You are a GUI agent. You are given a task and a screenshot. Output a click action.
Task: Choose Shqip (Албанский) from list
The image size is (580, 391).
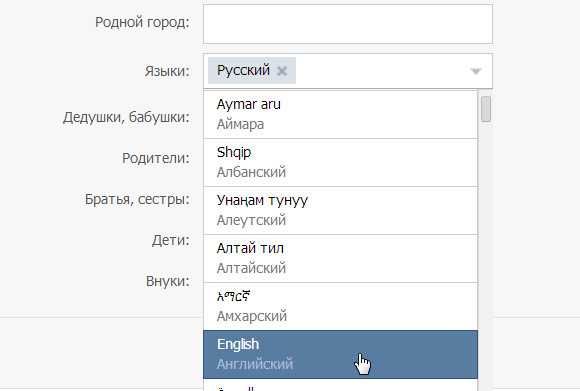340,163
